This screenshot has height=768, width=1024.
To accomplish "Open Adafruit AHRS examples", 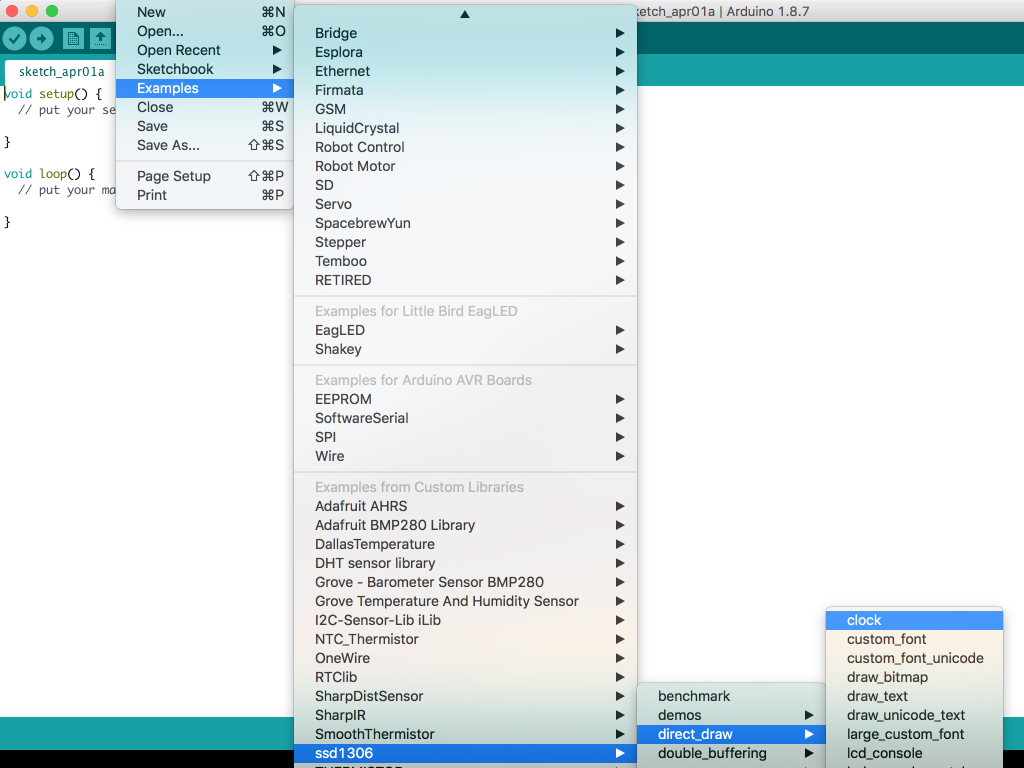I will 466,506.
